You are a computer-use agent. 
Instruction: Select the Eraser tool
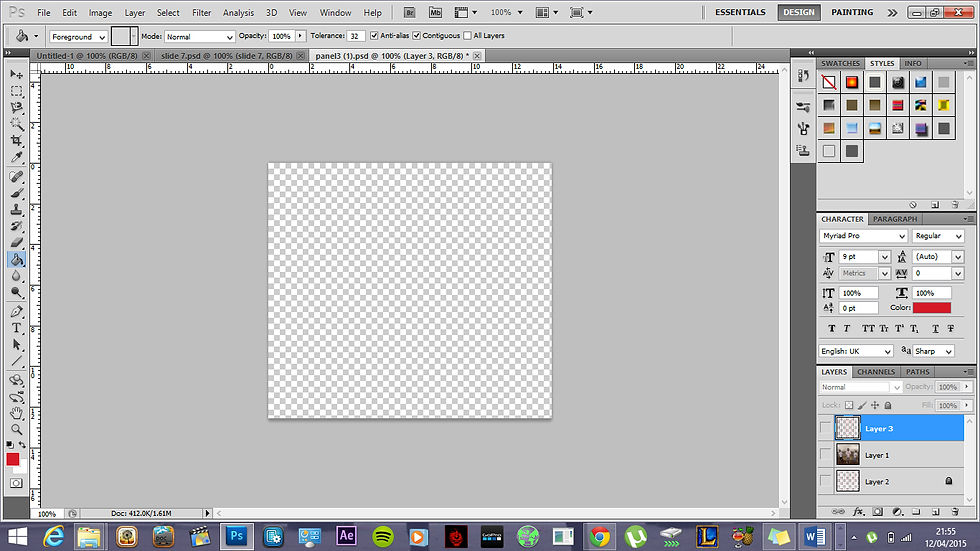(x=16, y=242)
